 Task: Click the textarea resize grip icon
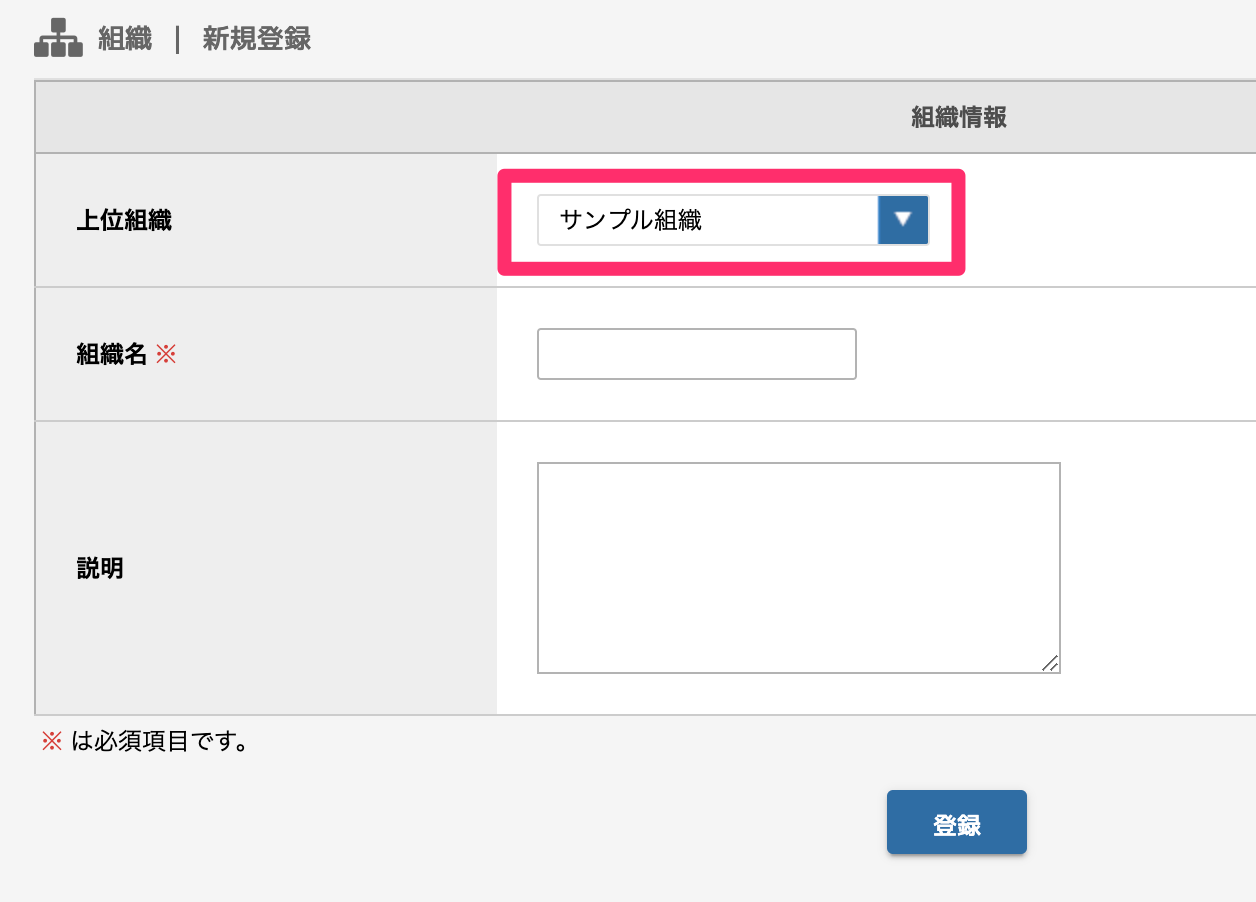coord(1049,663)
